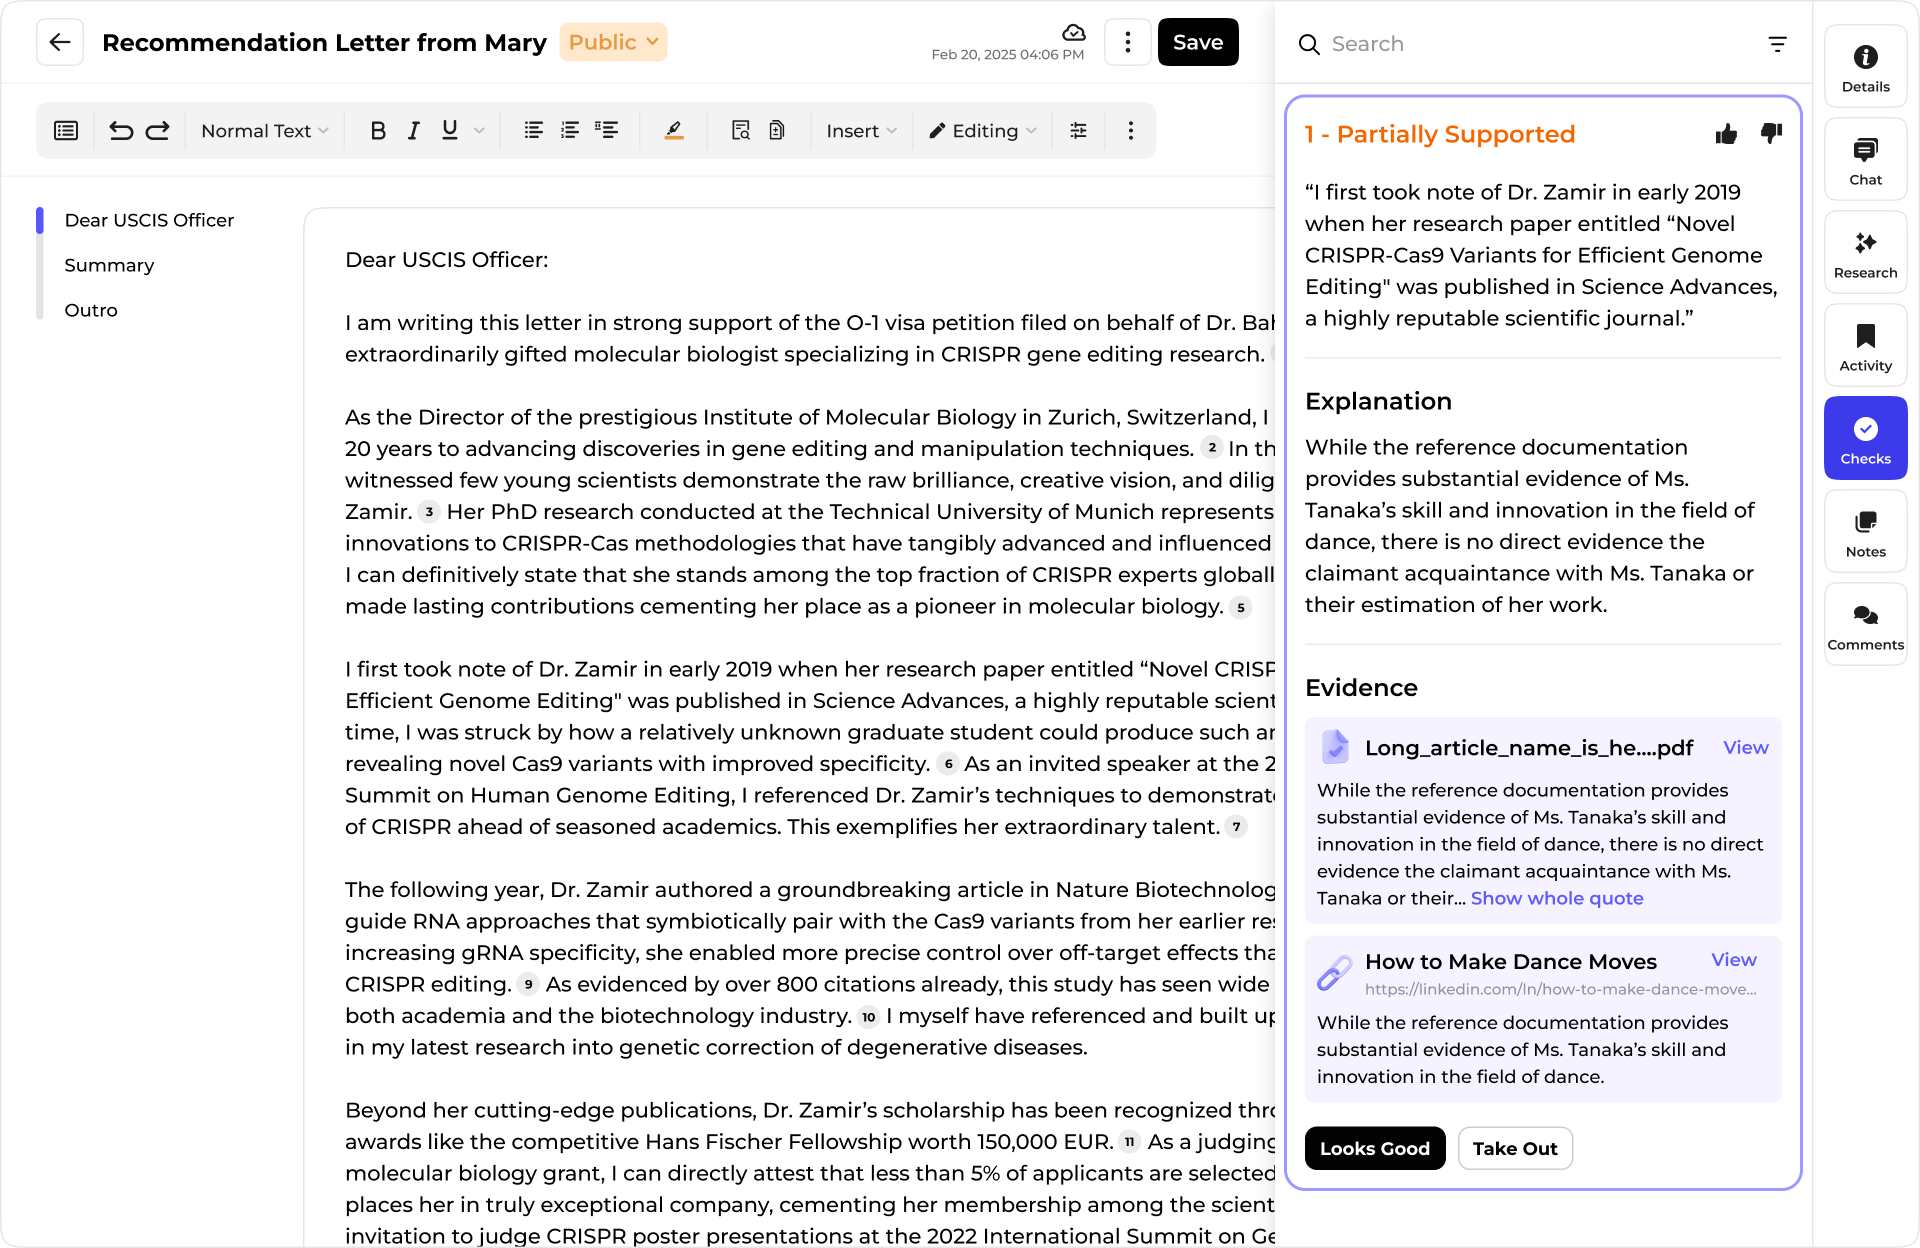Go back using the arrow button
This screenshot has height=1248, width=1920.
tap(60, 42)
